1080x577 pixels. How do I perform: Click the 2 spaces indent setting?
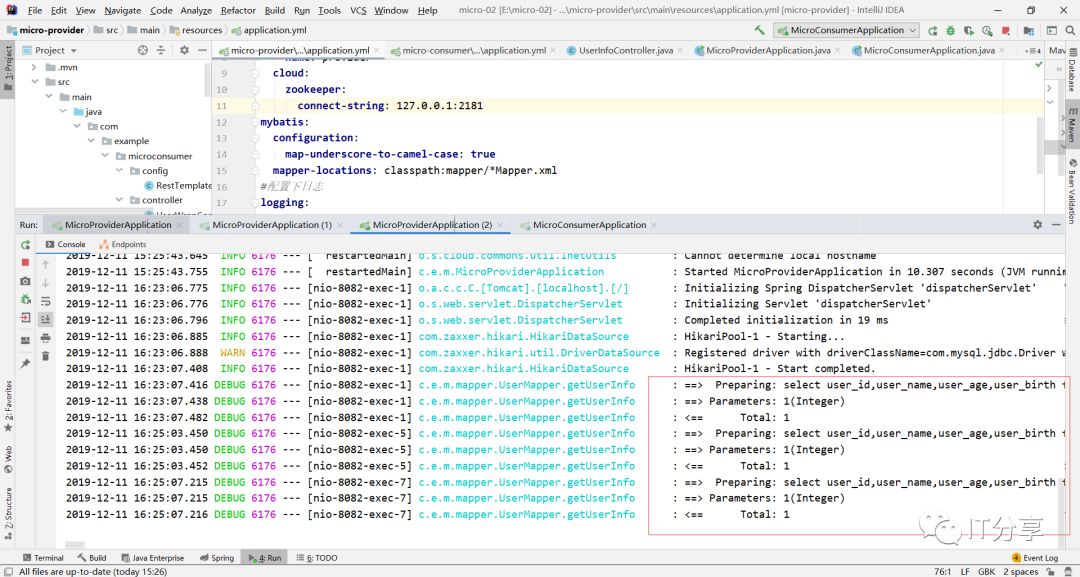[1020, 571]
